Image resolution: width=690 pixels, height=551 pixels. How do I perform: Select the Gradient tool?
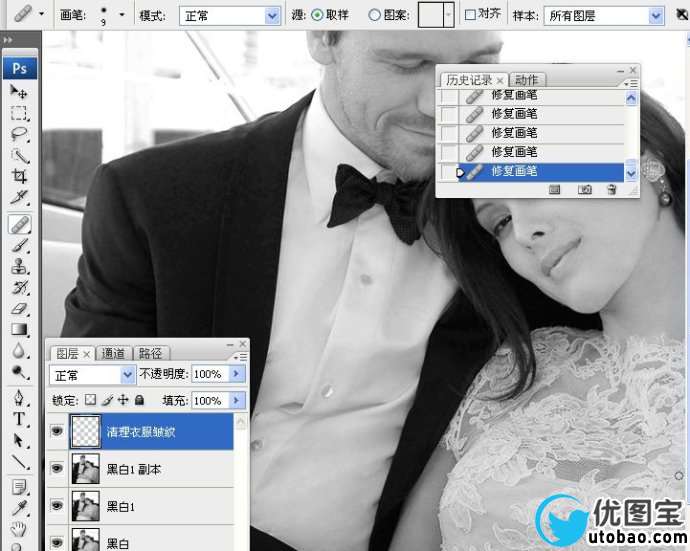point(18,330)
